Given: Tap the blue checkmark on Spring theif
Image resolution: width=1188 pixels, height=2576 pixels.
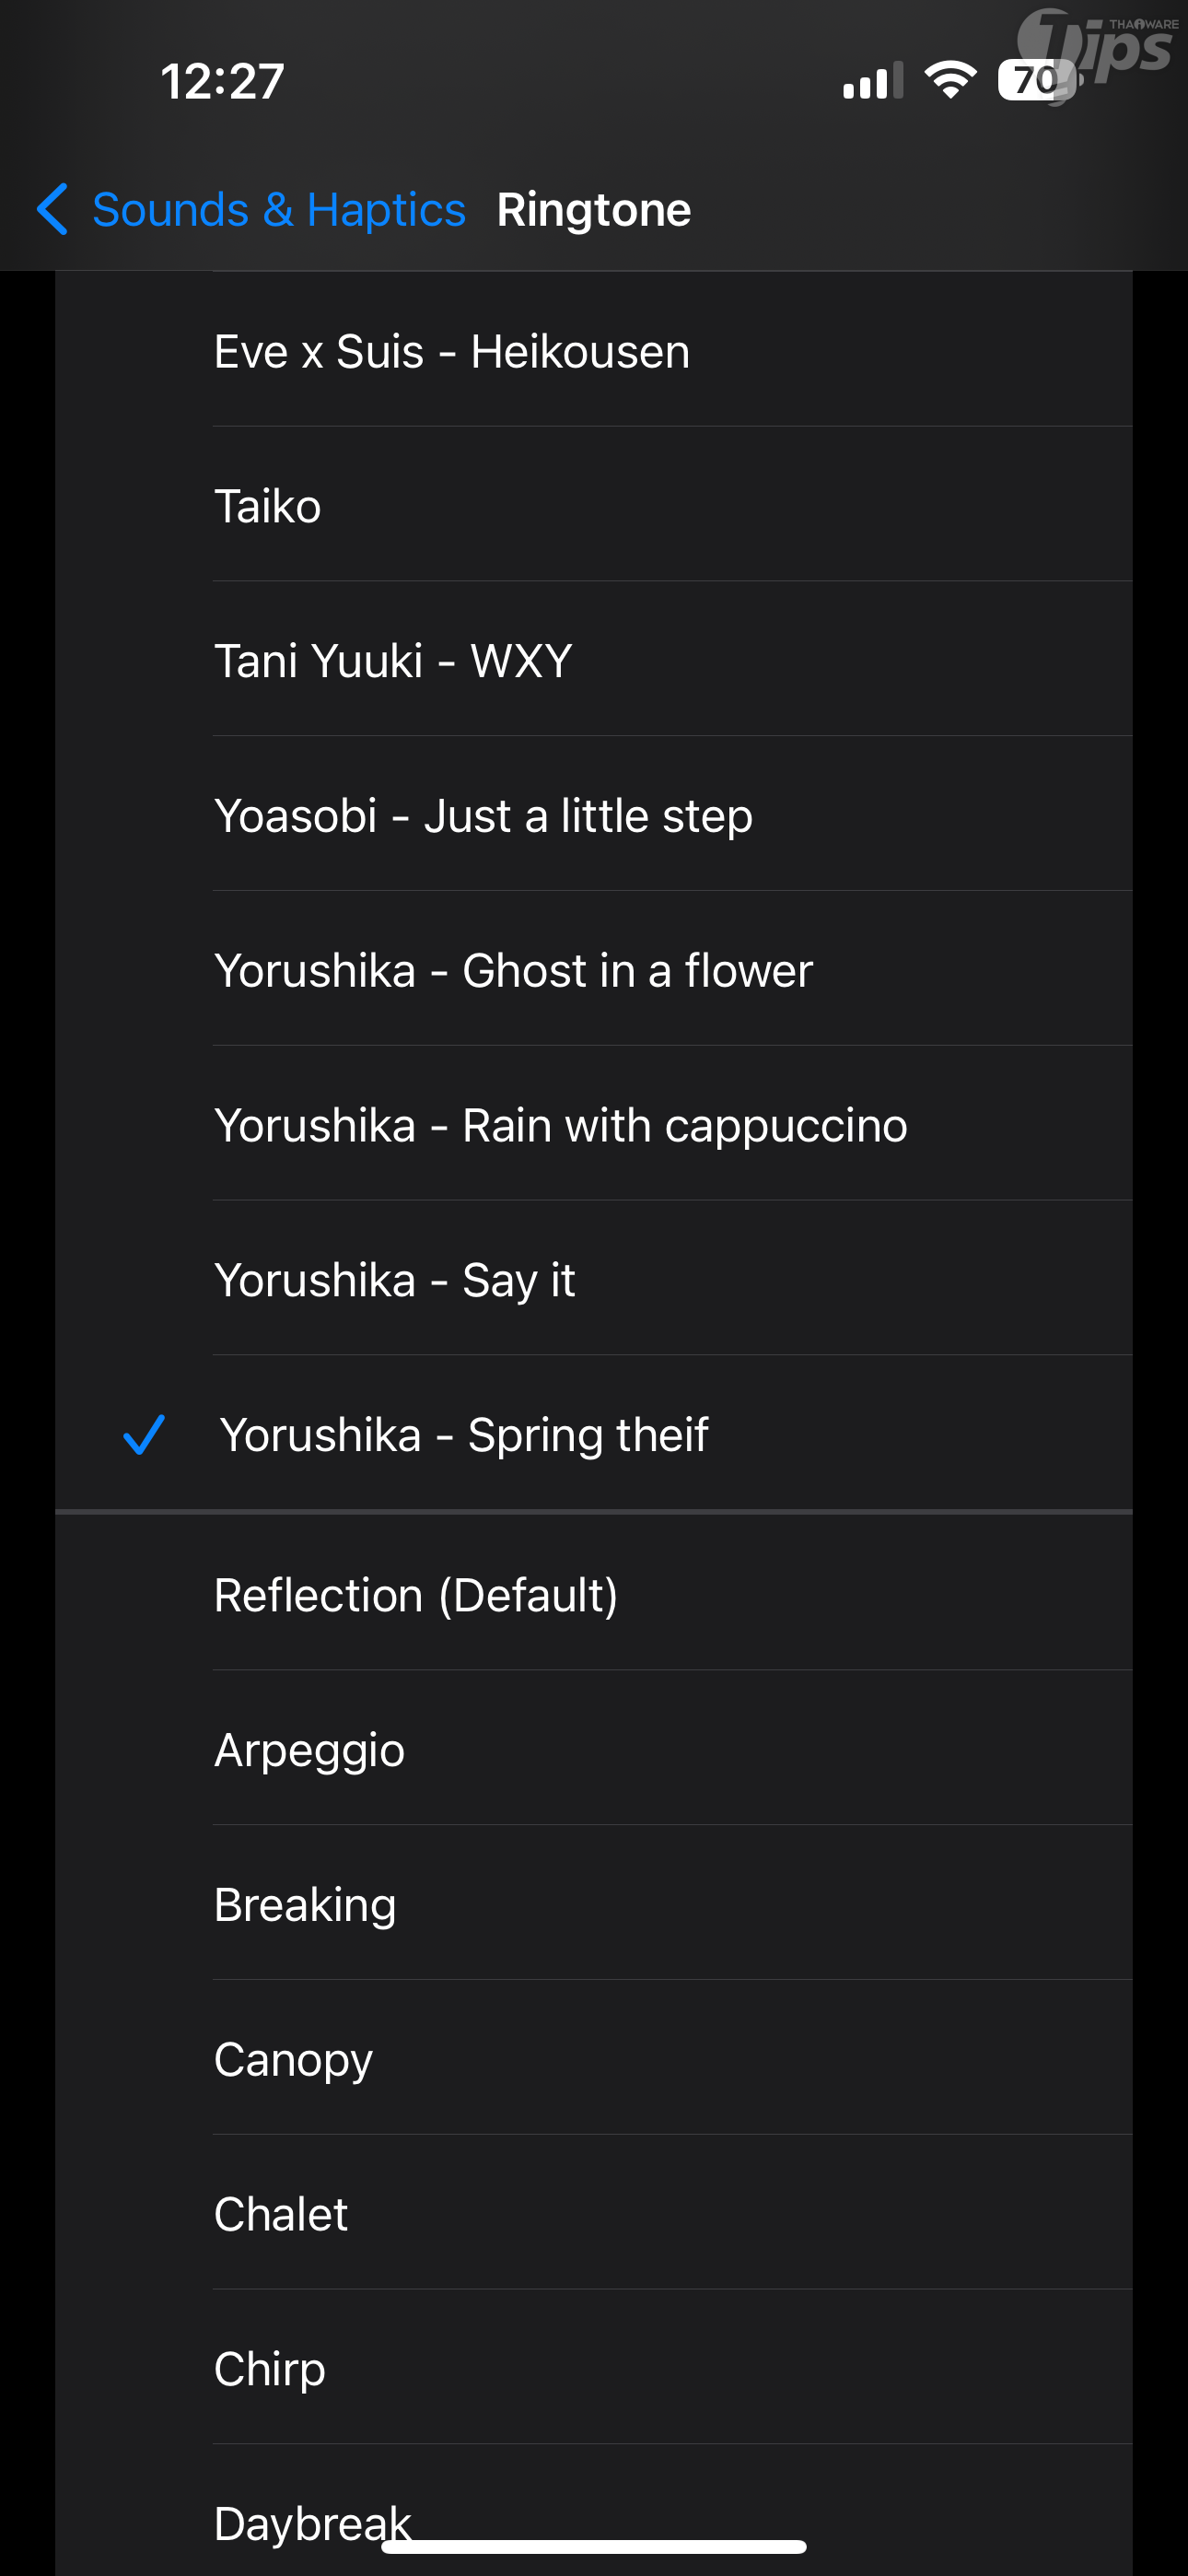Looking at the screenshot, I should 144,1434.
